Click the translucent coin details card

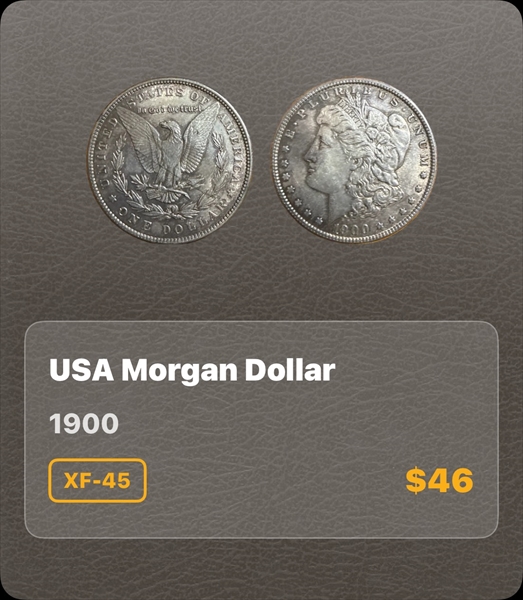(x=262, y=429)
